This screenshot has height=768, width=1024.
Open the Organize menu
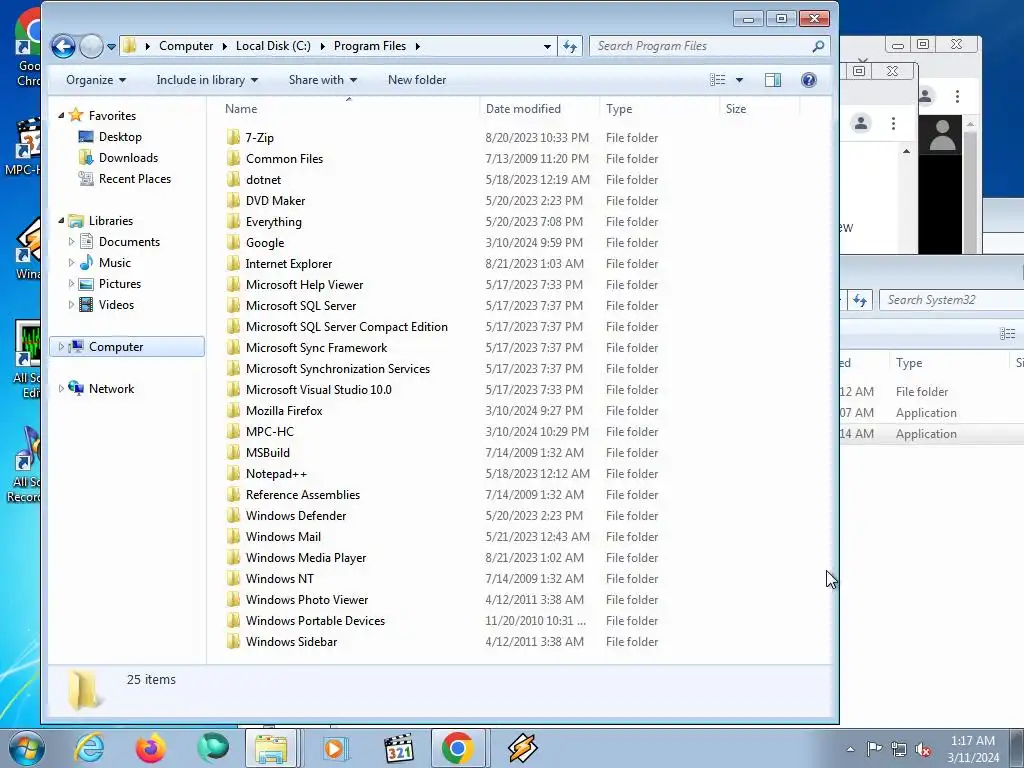coord(95,80)
